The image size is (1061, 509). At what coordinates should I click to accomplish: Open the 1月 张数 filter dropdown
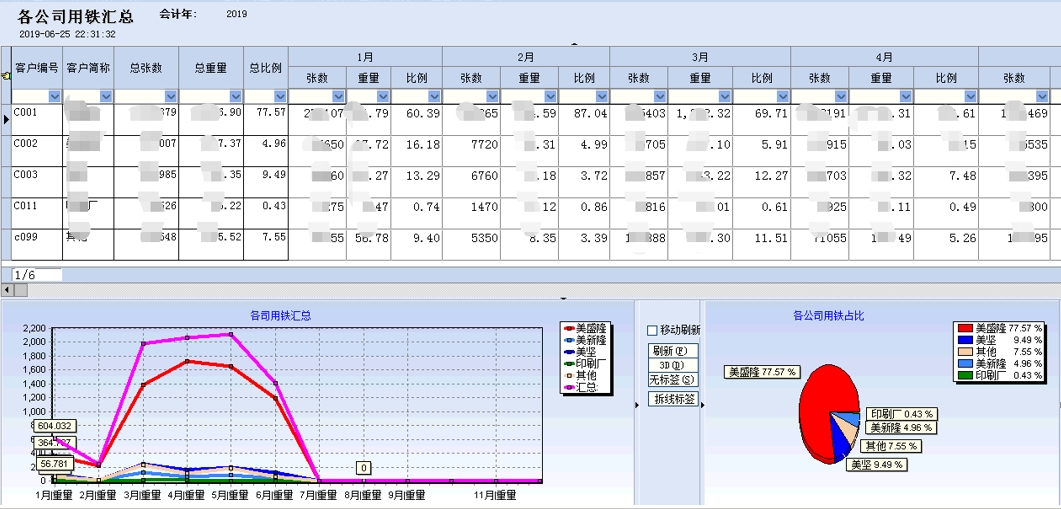click(338, 97)
